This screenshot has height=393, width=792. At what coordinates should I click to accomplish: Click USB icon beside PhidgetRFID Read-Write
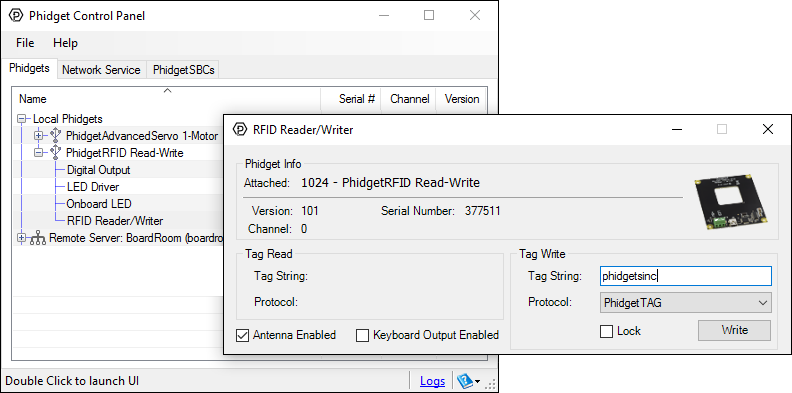click(56, 153)
